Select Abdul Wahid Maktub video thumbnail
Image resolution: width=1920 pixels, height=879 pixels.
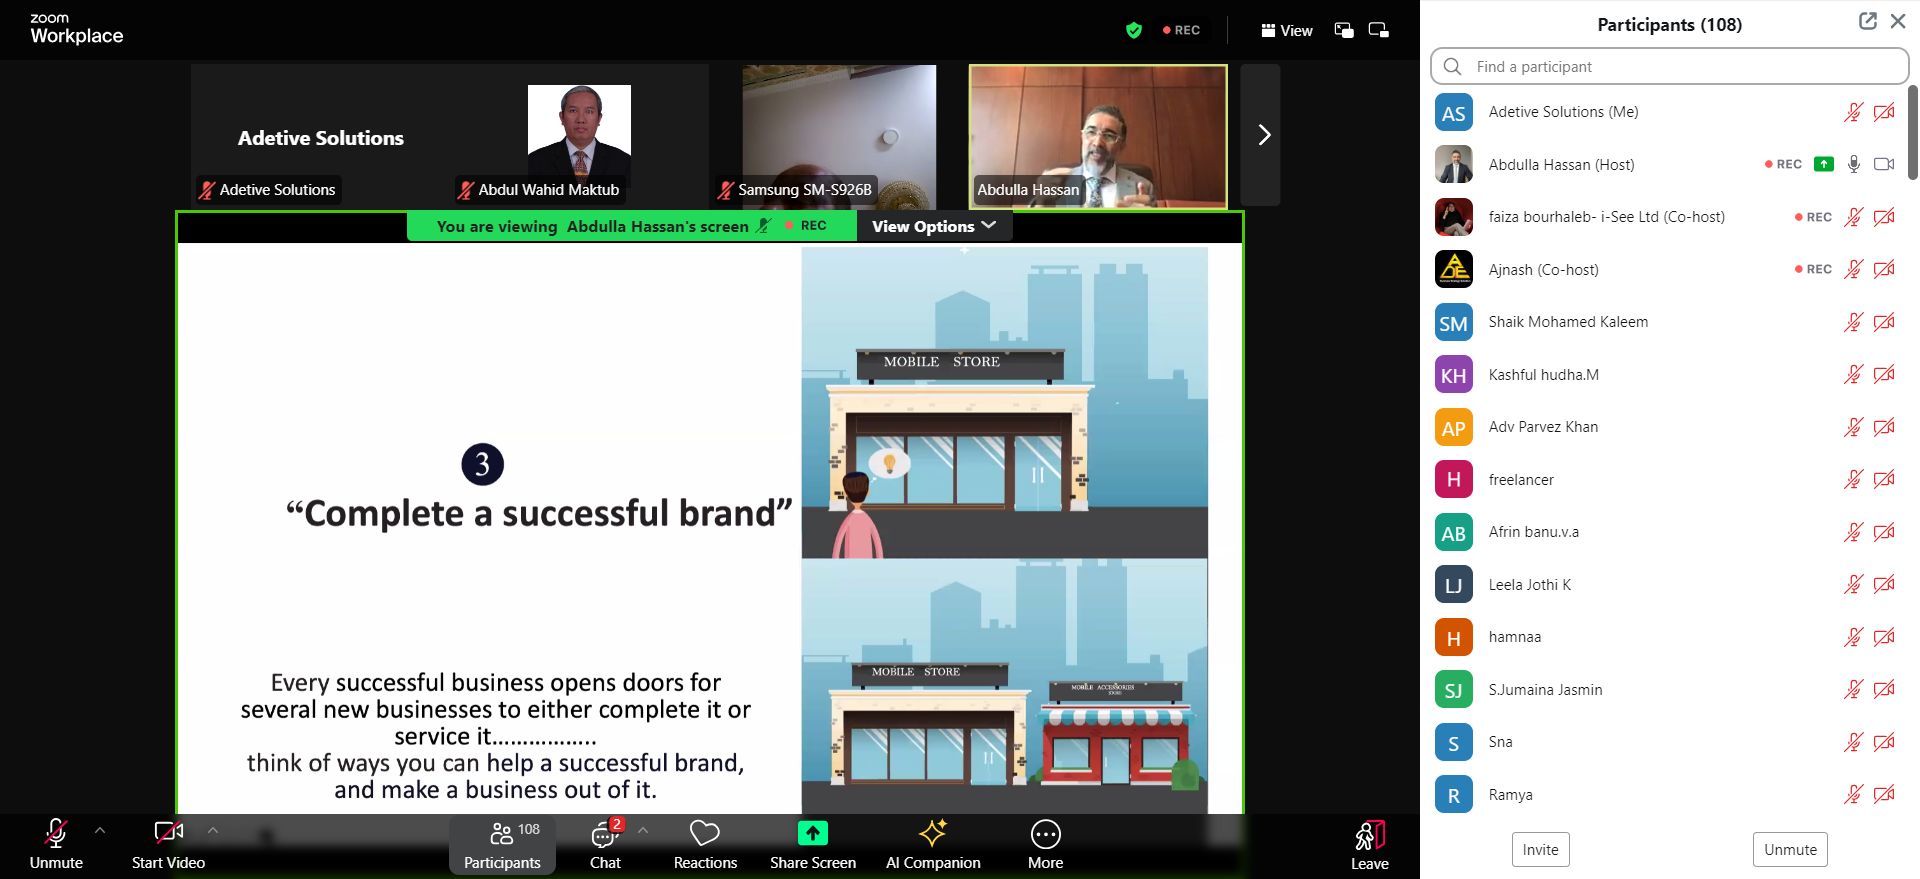(579, 135)
